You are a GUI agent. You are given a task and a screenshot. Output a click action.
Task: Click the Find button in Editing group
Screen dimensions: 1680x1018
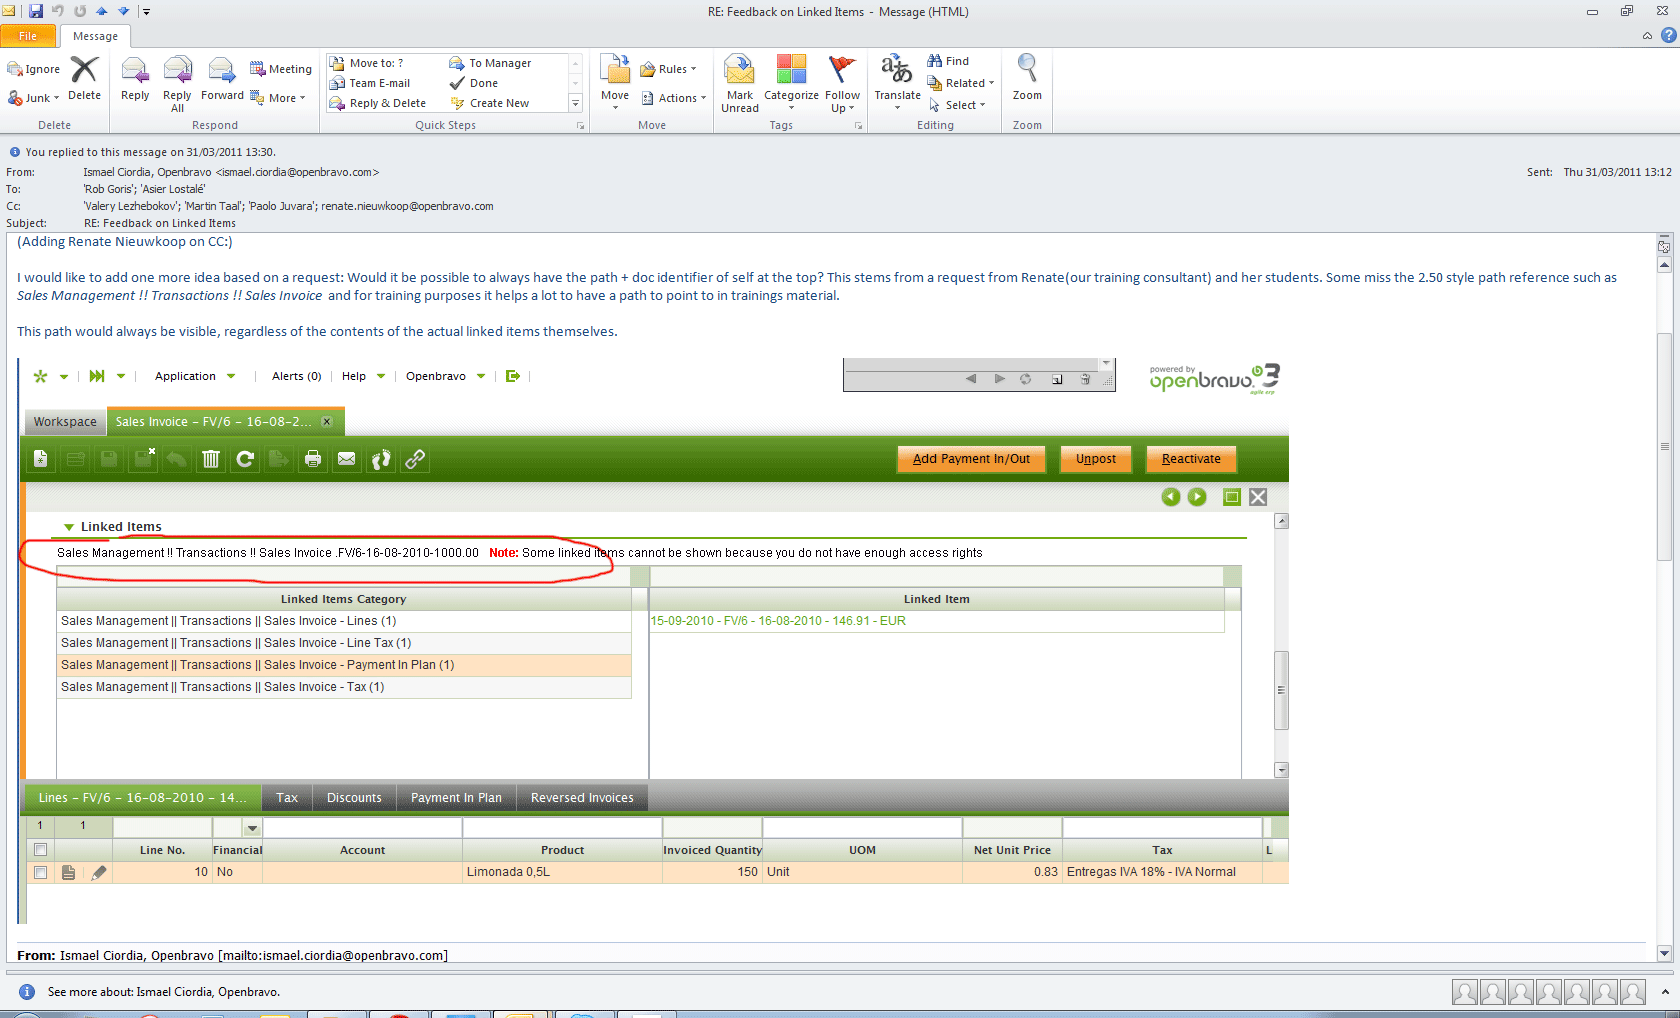(948, 61)
